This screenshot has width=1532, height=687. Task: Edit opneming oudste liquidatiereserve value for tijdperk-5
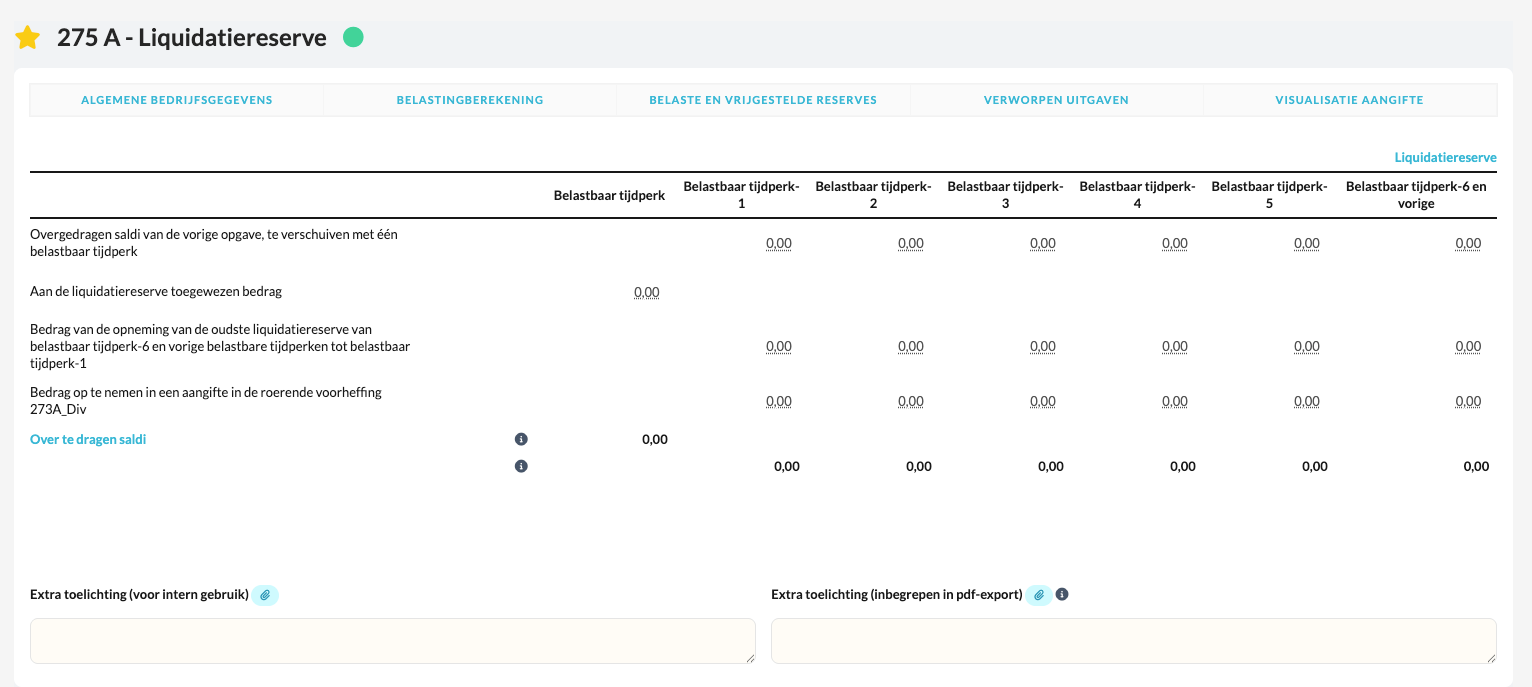pos(1307,346)
